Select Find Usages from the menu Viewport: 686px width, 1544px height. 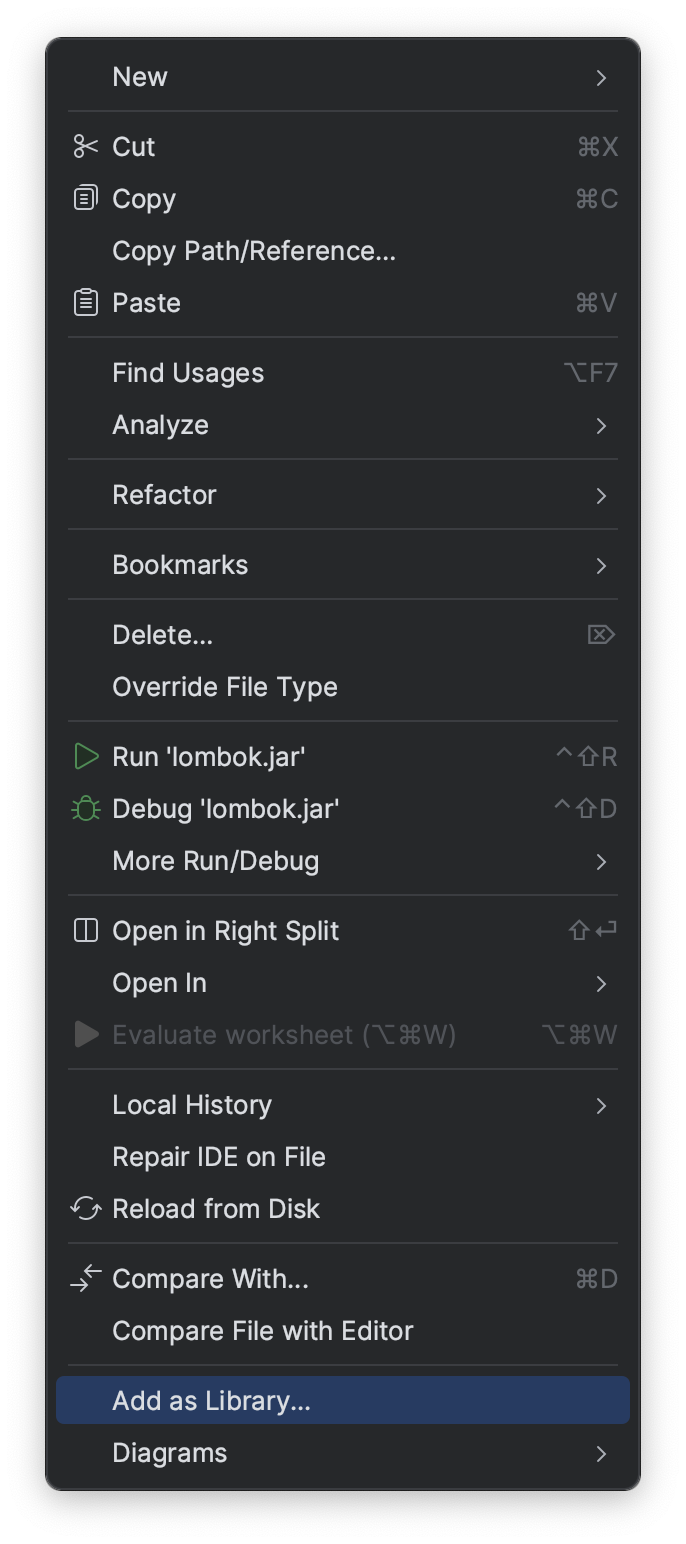pos(187,372)
